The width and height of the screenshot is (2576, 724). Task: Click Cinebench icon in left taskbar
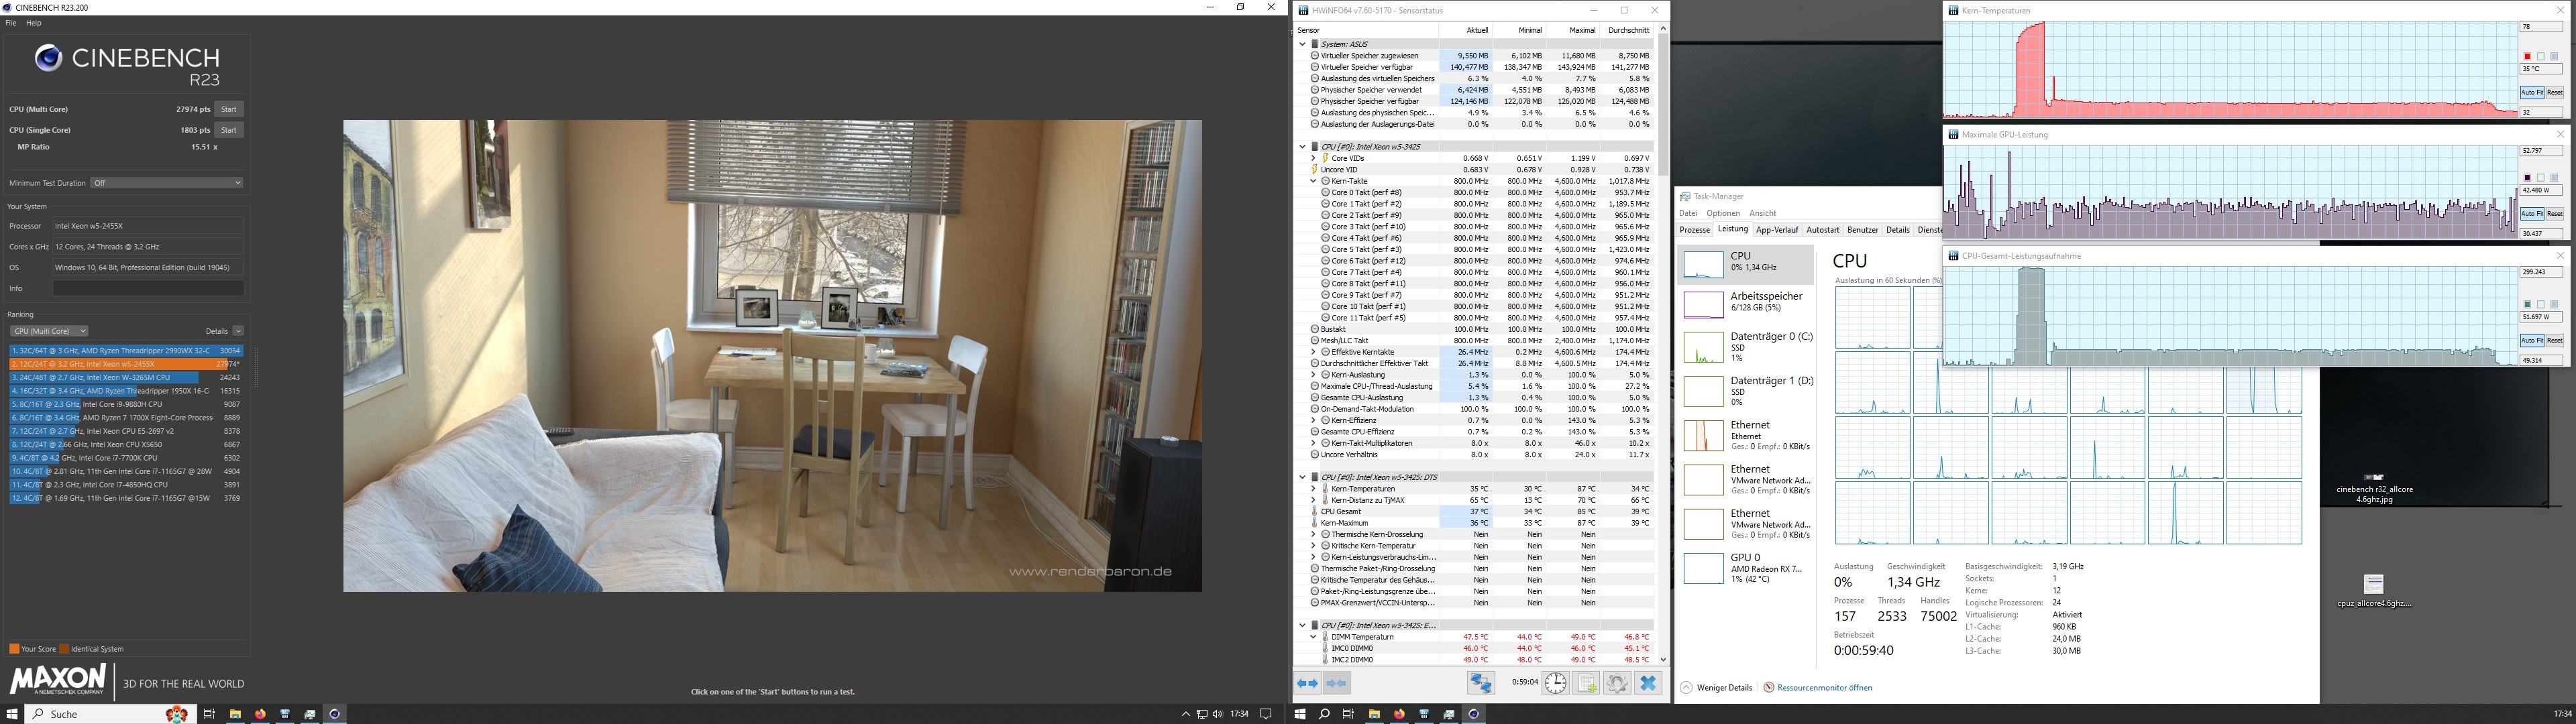pyautogui.click(x=334, y=714)
